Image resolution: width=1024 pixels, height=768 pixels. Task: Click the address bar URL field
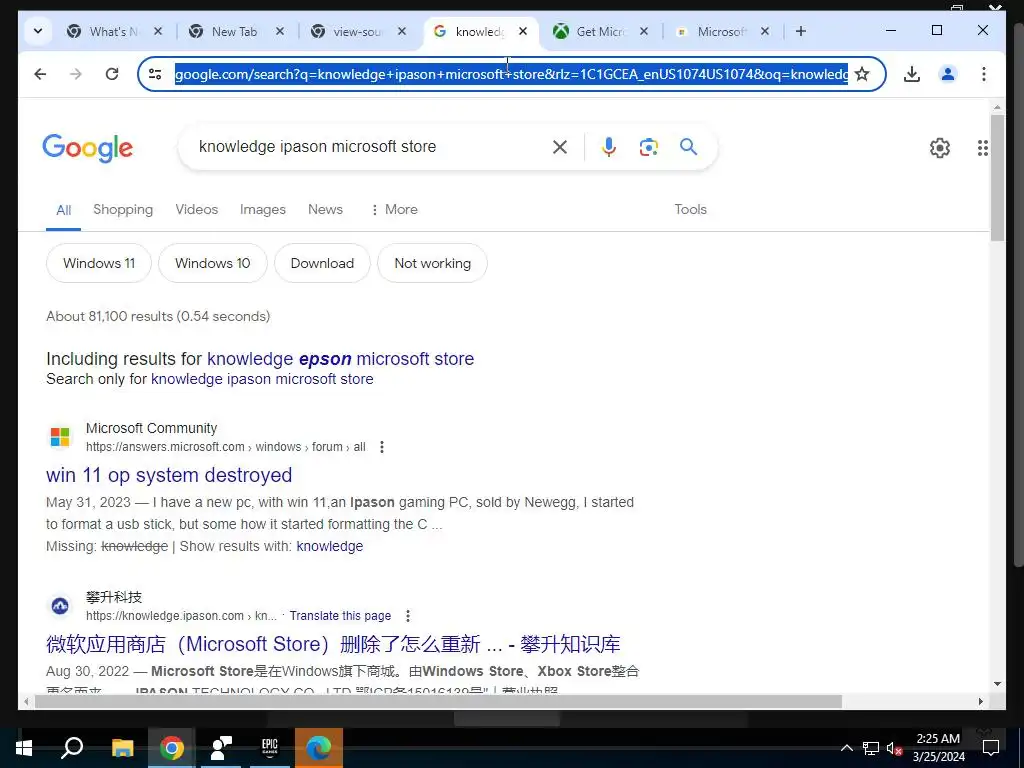(x=511, y=74)
